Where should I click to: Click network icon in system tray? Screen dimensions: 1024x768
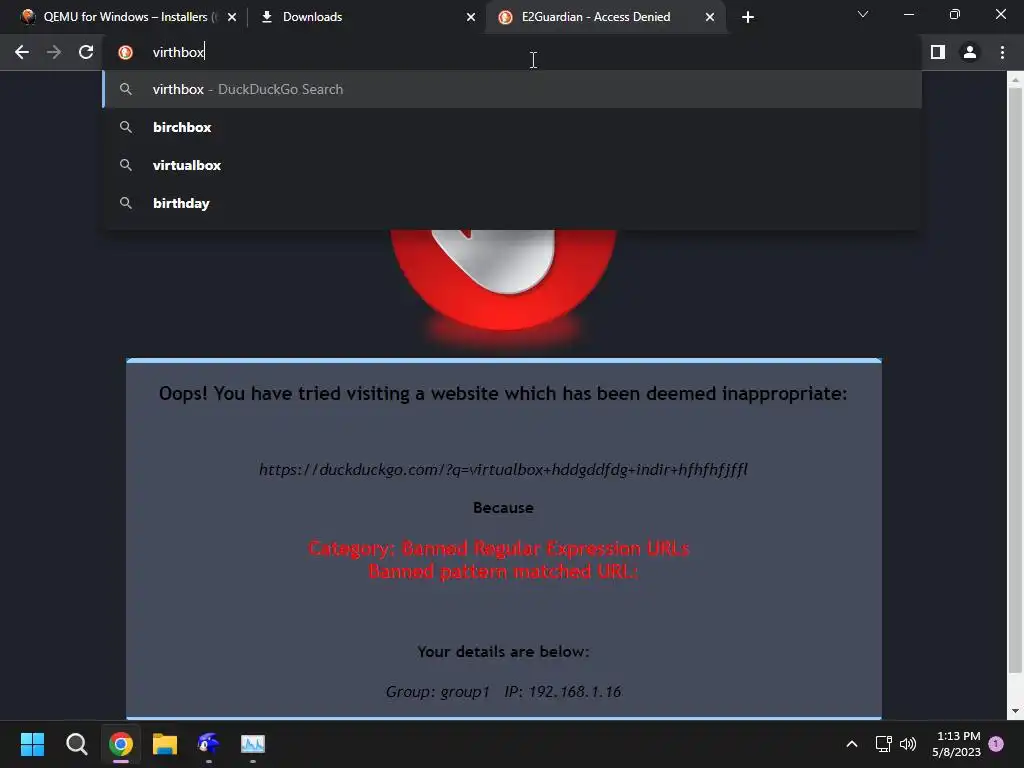coord(884,744)
